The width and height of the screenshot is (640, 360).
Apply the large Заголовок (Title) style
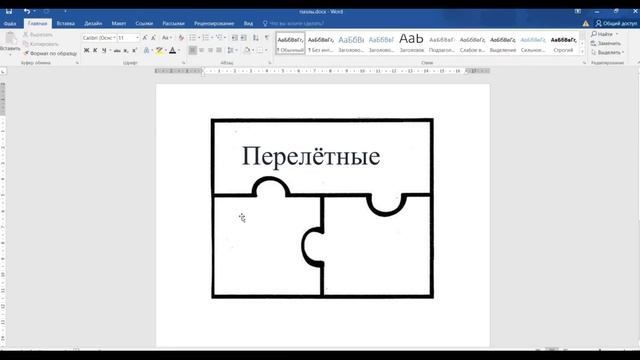tap(411, 44)
